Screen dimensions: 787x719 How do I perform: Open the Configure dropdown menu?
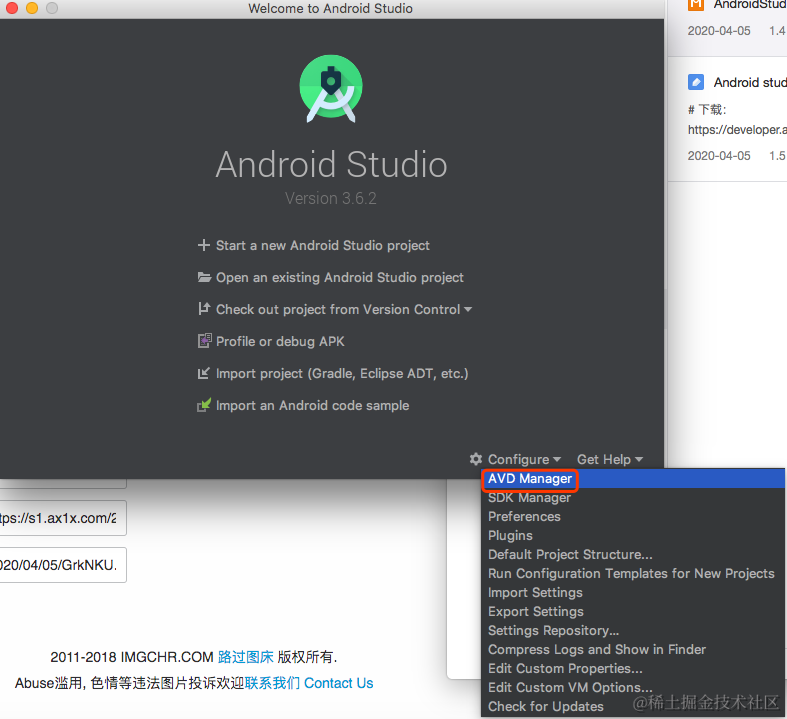coord(524,460)
